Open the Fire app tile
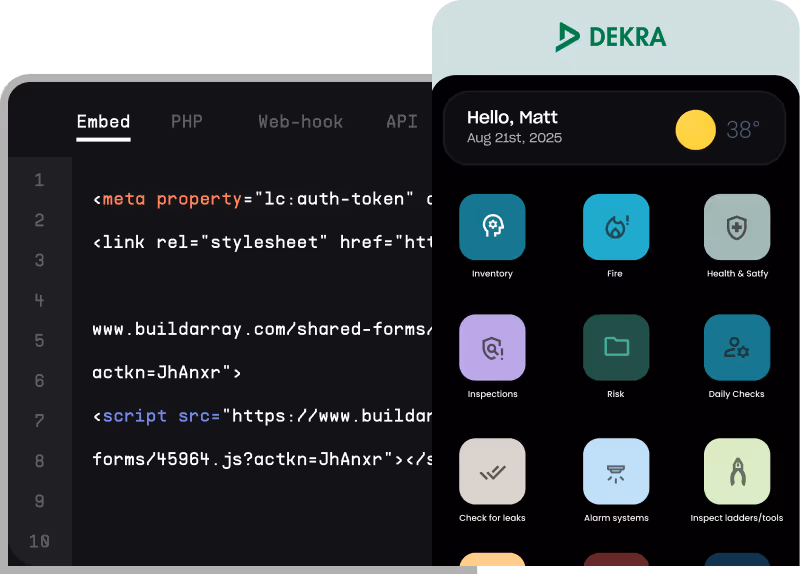800x574 pixels. click(616, 227)
